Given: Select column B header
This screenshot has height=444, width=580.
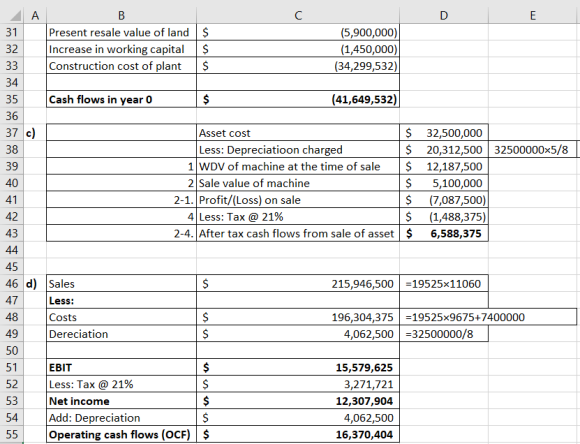Looking at the screenshot, I should coord(121,16).
